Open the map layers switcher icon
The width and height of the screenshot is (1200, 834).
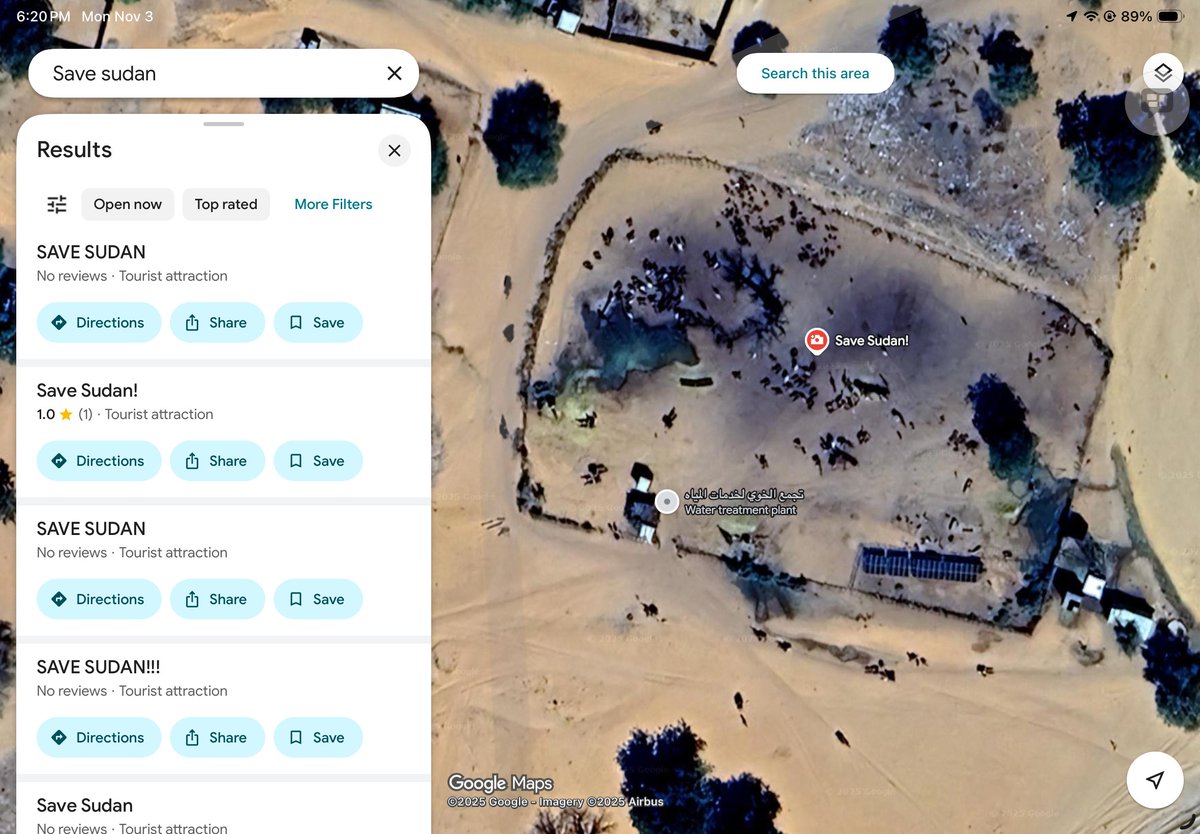tap(1162, 72)
